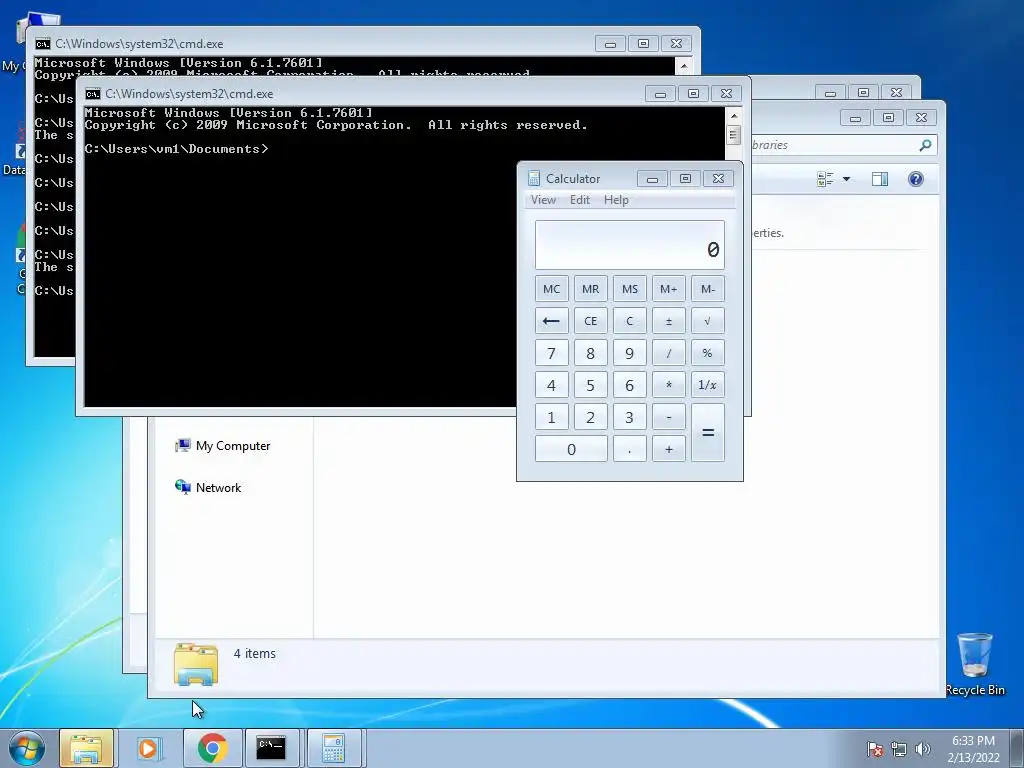Open Google Chrome from taskbar
Screen dimensions: 1024x768
click(212, 748)
